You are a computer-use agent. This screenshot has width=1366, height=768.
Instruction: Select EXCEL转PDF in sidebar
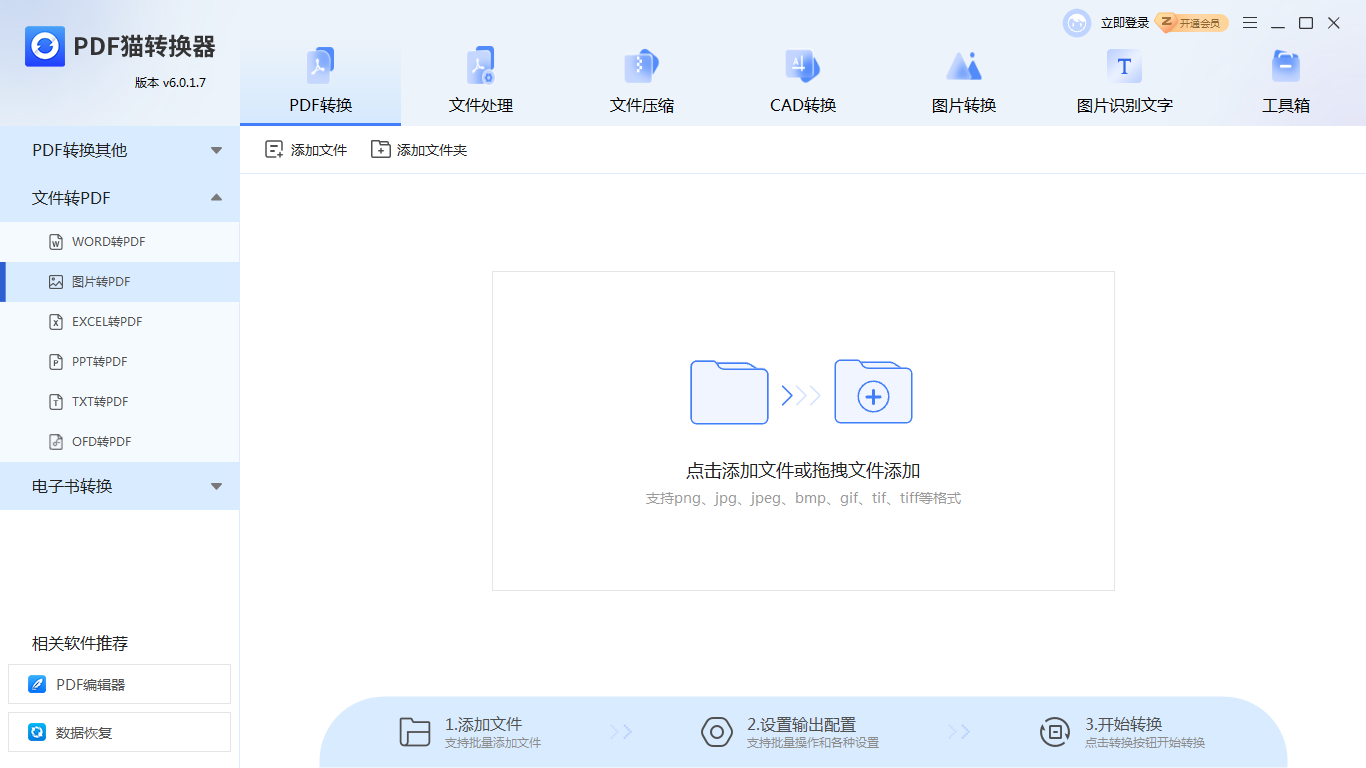coord(120,322)
